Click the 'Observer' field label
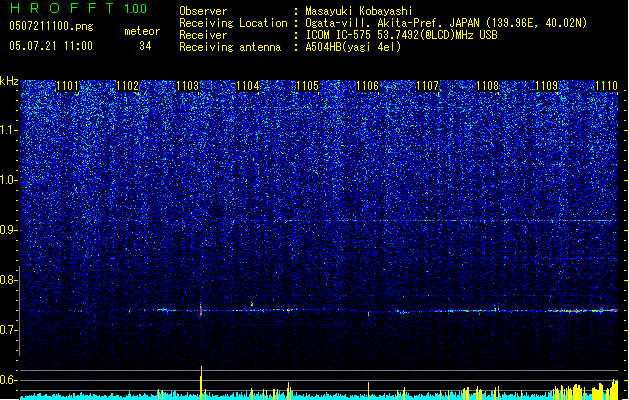This screenshot has width=629, height=400. pos(203,11)
